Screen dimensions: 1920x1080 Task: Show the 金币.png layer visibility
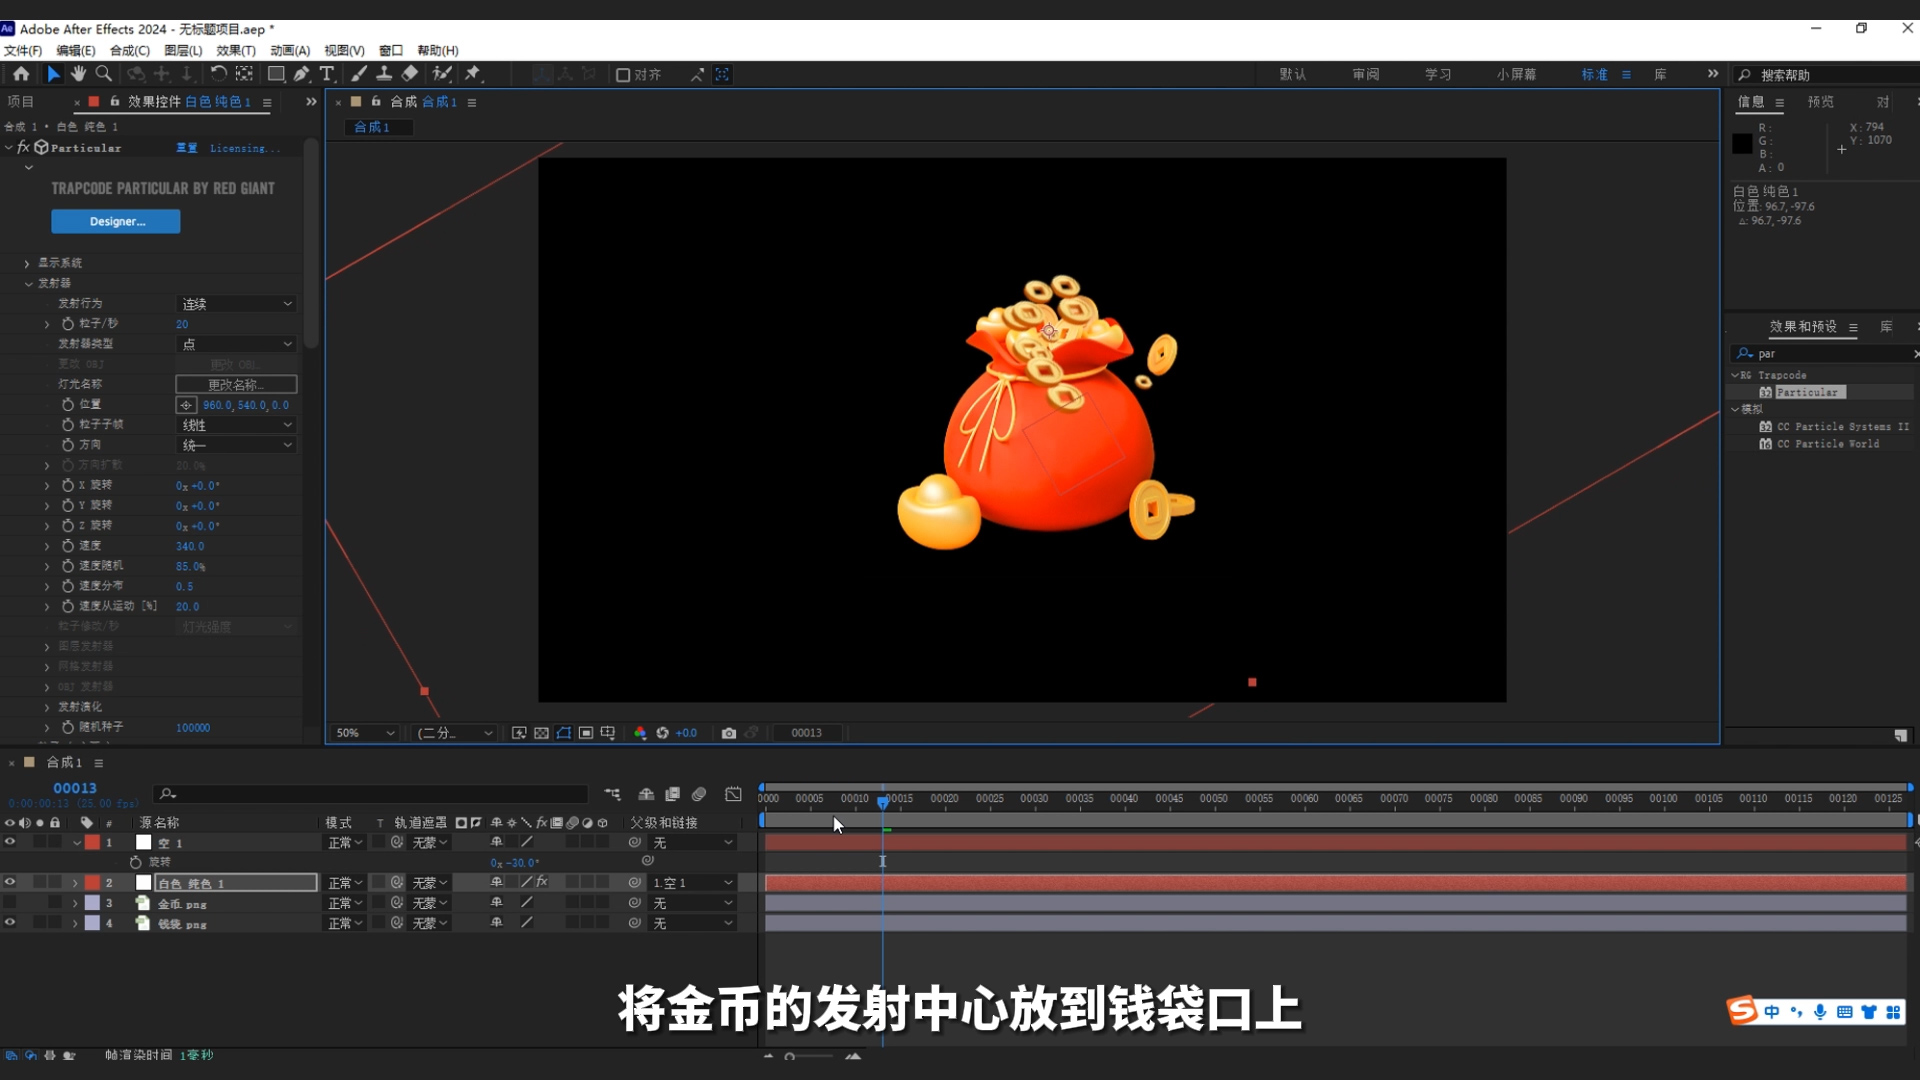10,903
